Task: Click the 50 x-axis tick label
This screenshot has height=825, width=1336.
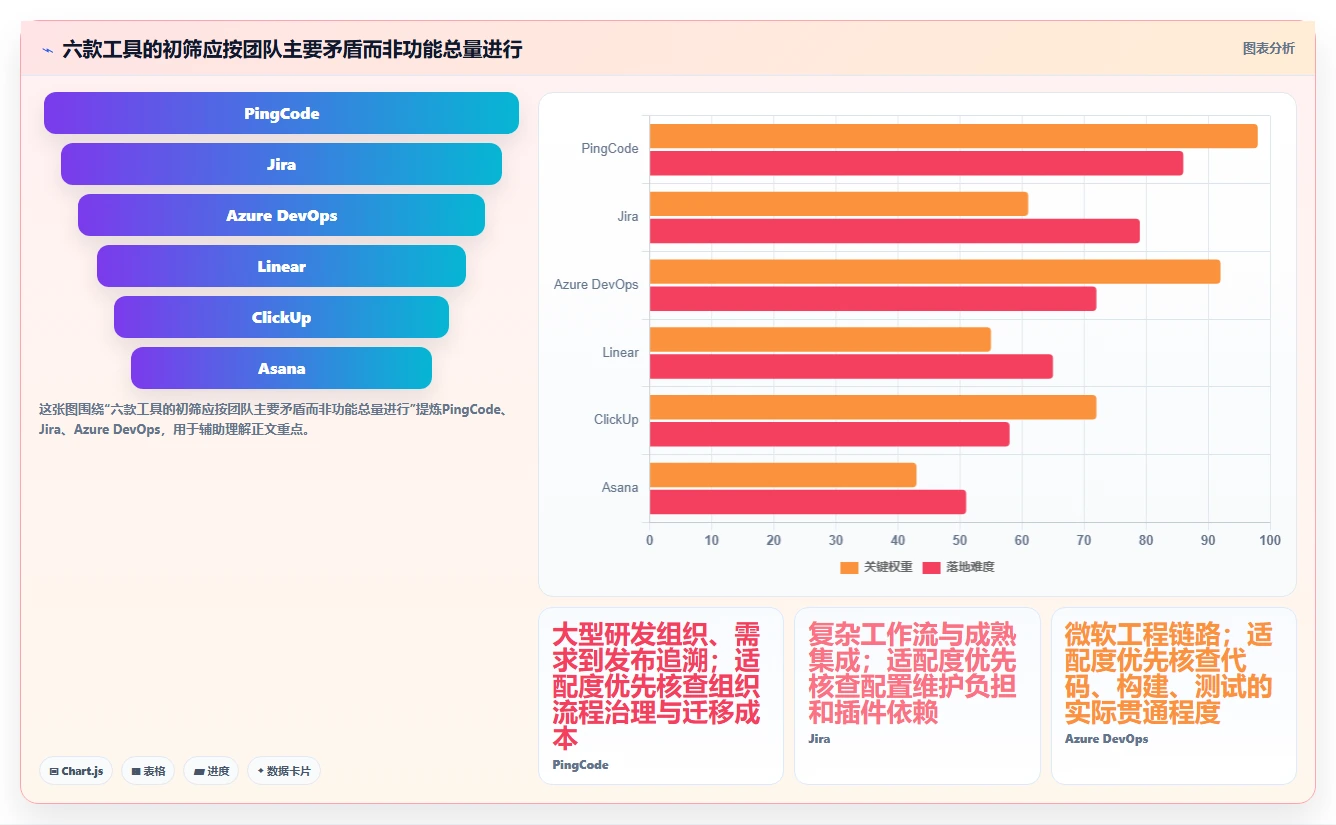Action: tap(960, 541)
